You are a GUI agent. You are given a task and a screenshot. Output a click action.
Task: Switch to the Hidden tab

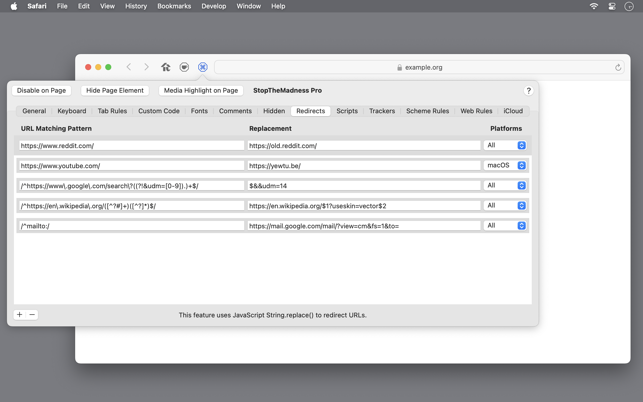(x=274, y=111)
